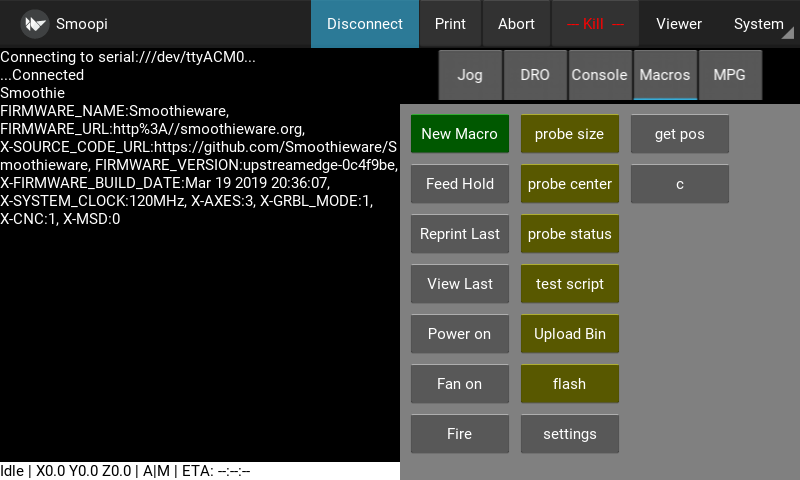Expand the System dropdown menu
Image resolution: width=800 pixels, height=480 pixels.
point(759,24)
